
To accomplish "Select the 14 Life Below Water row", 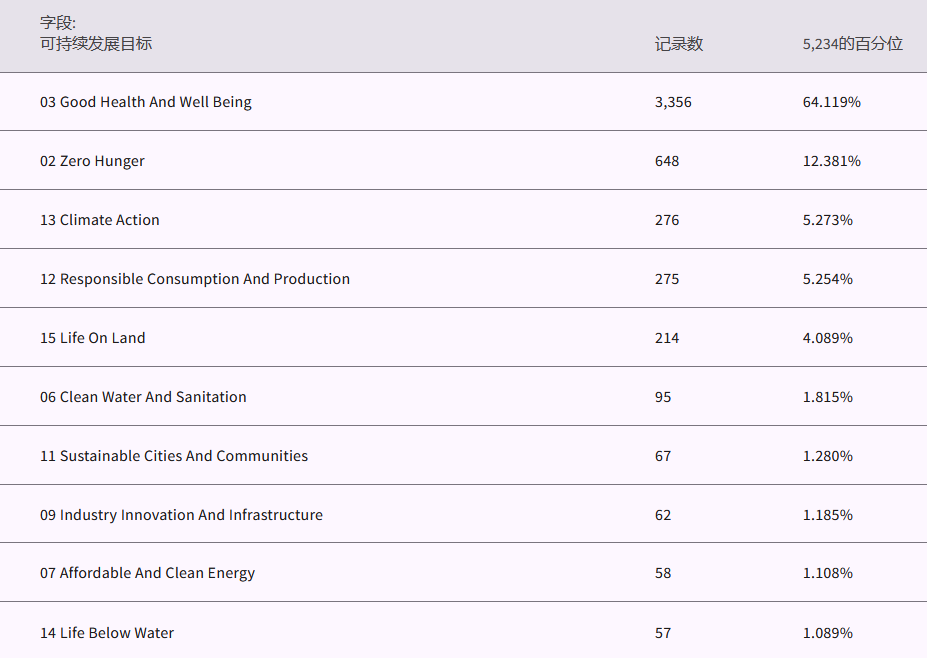I will pyautogui.click(x=107, y=633).
